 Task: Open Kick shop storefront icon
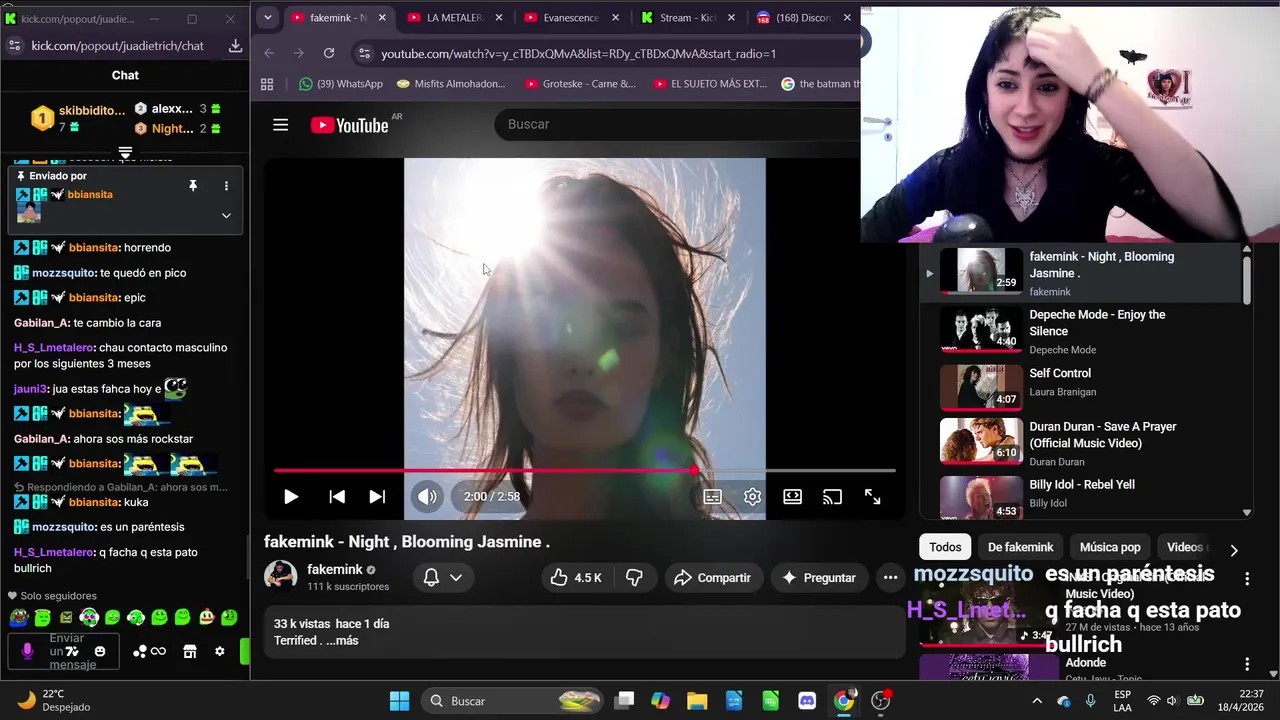tap(190, 652)
